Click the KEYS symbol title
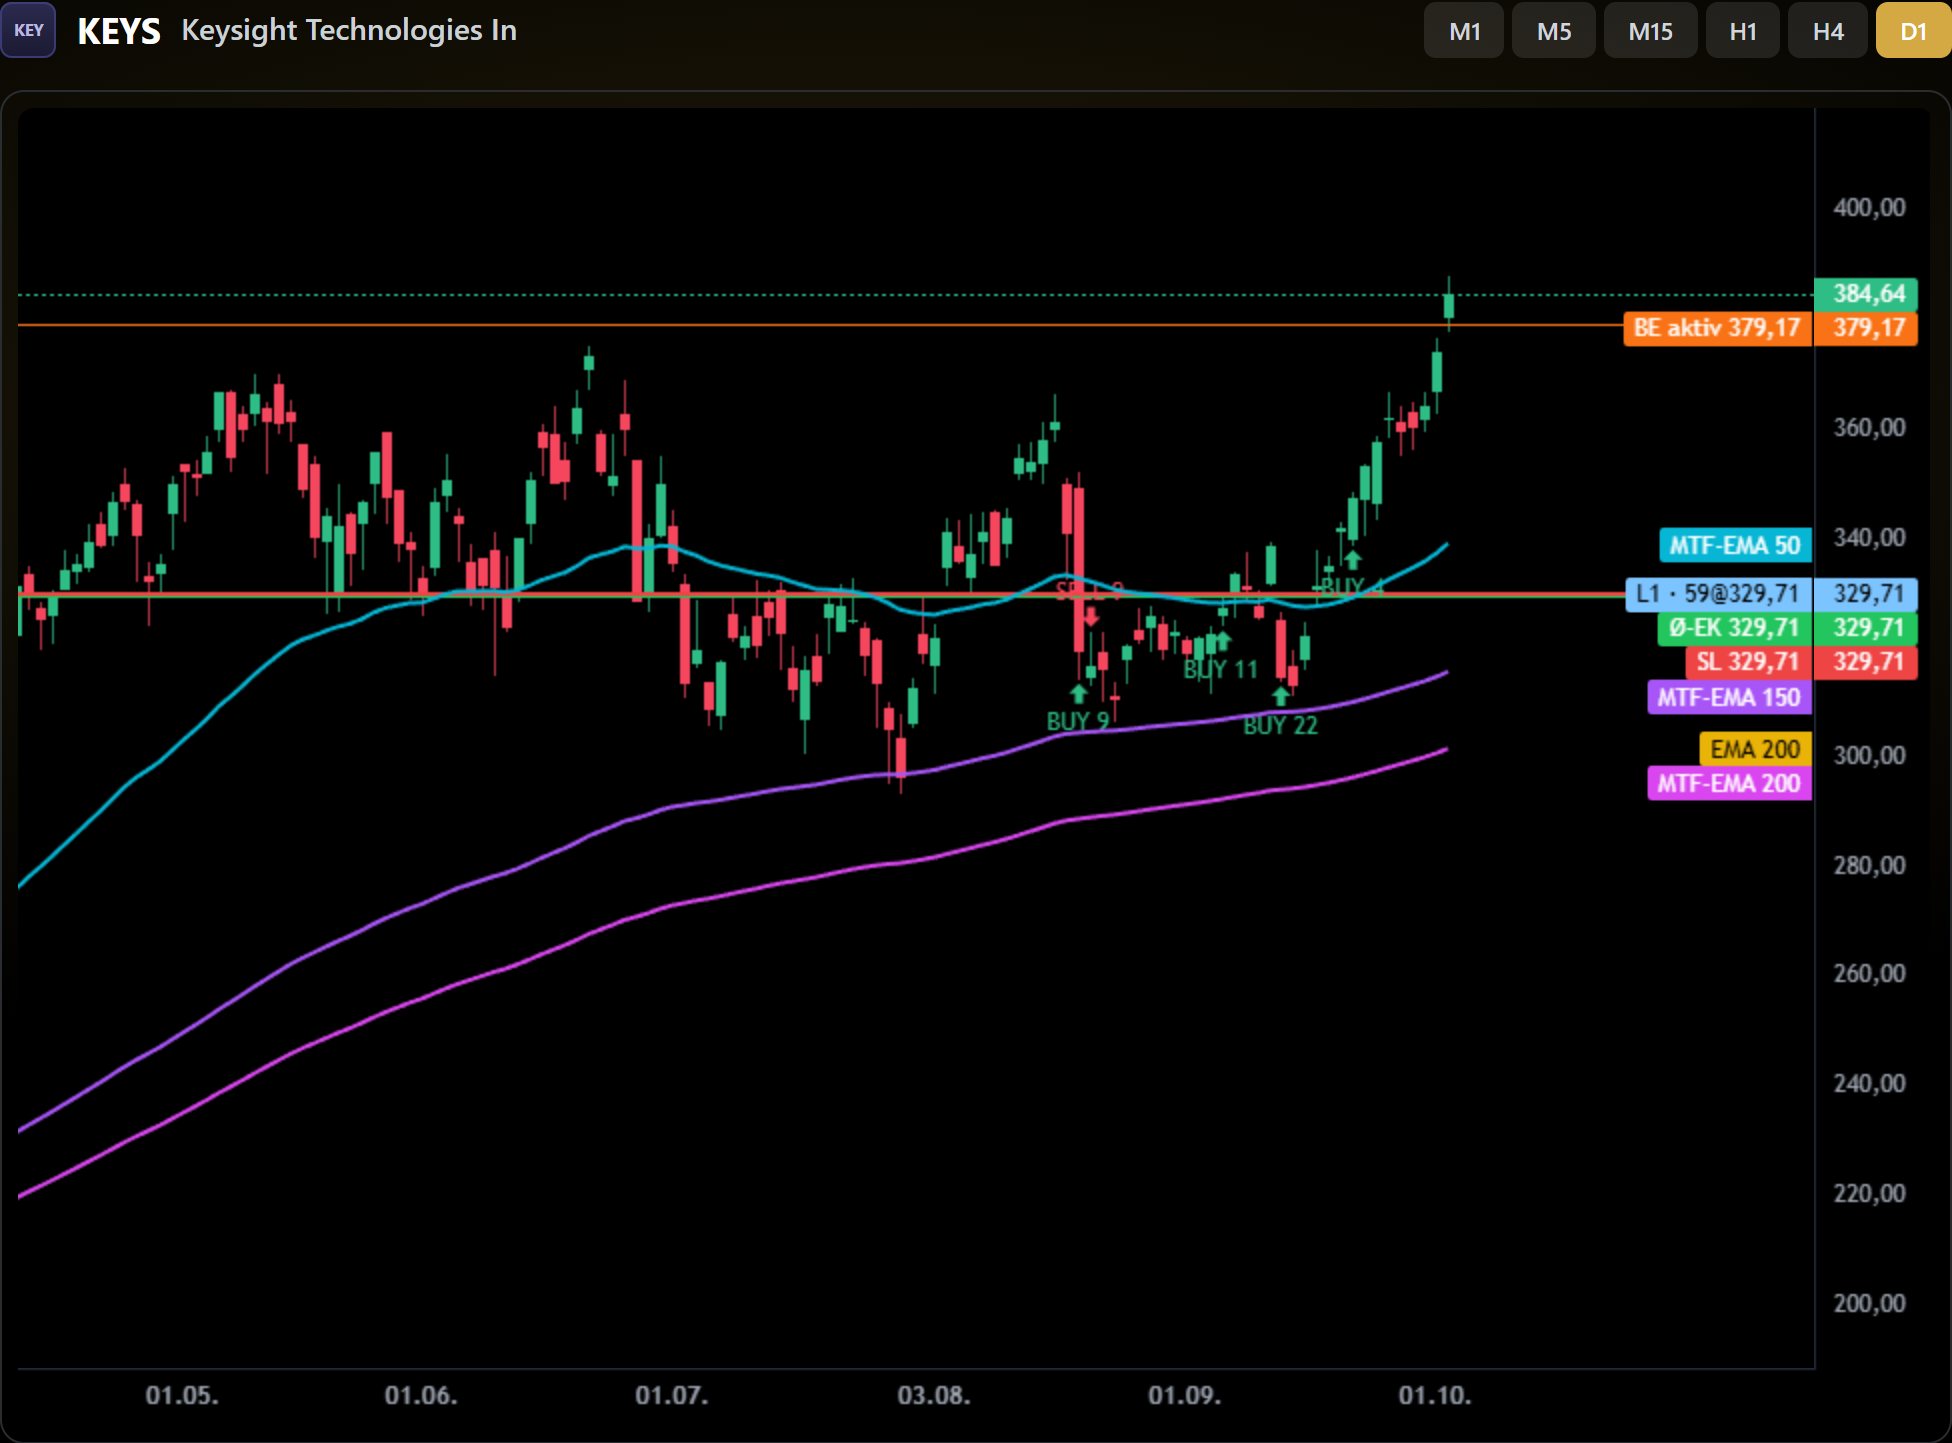The width and height of the screenshot is (1952, 1443). click(119, 31)
